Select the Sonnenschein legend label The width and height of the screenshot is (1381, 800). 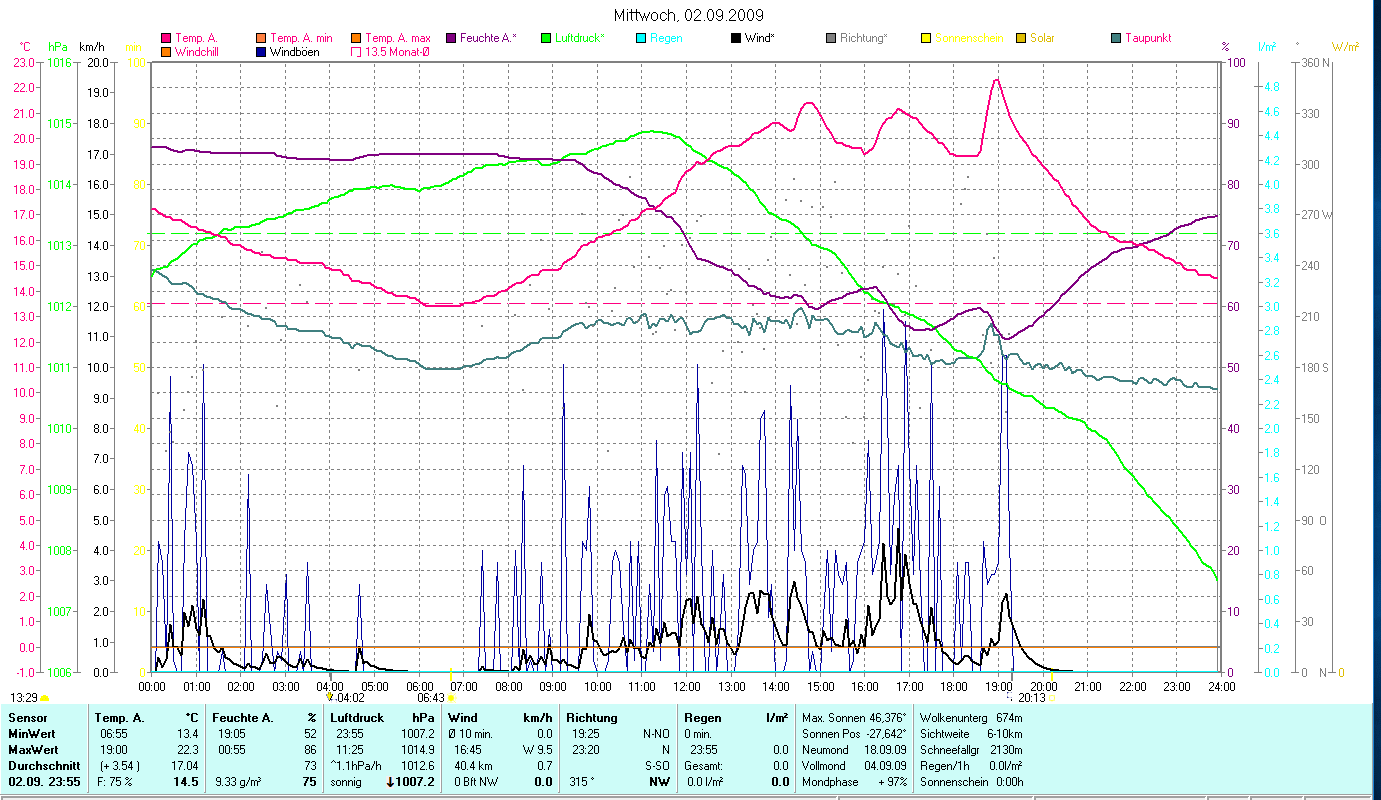(x=968, y=38)
